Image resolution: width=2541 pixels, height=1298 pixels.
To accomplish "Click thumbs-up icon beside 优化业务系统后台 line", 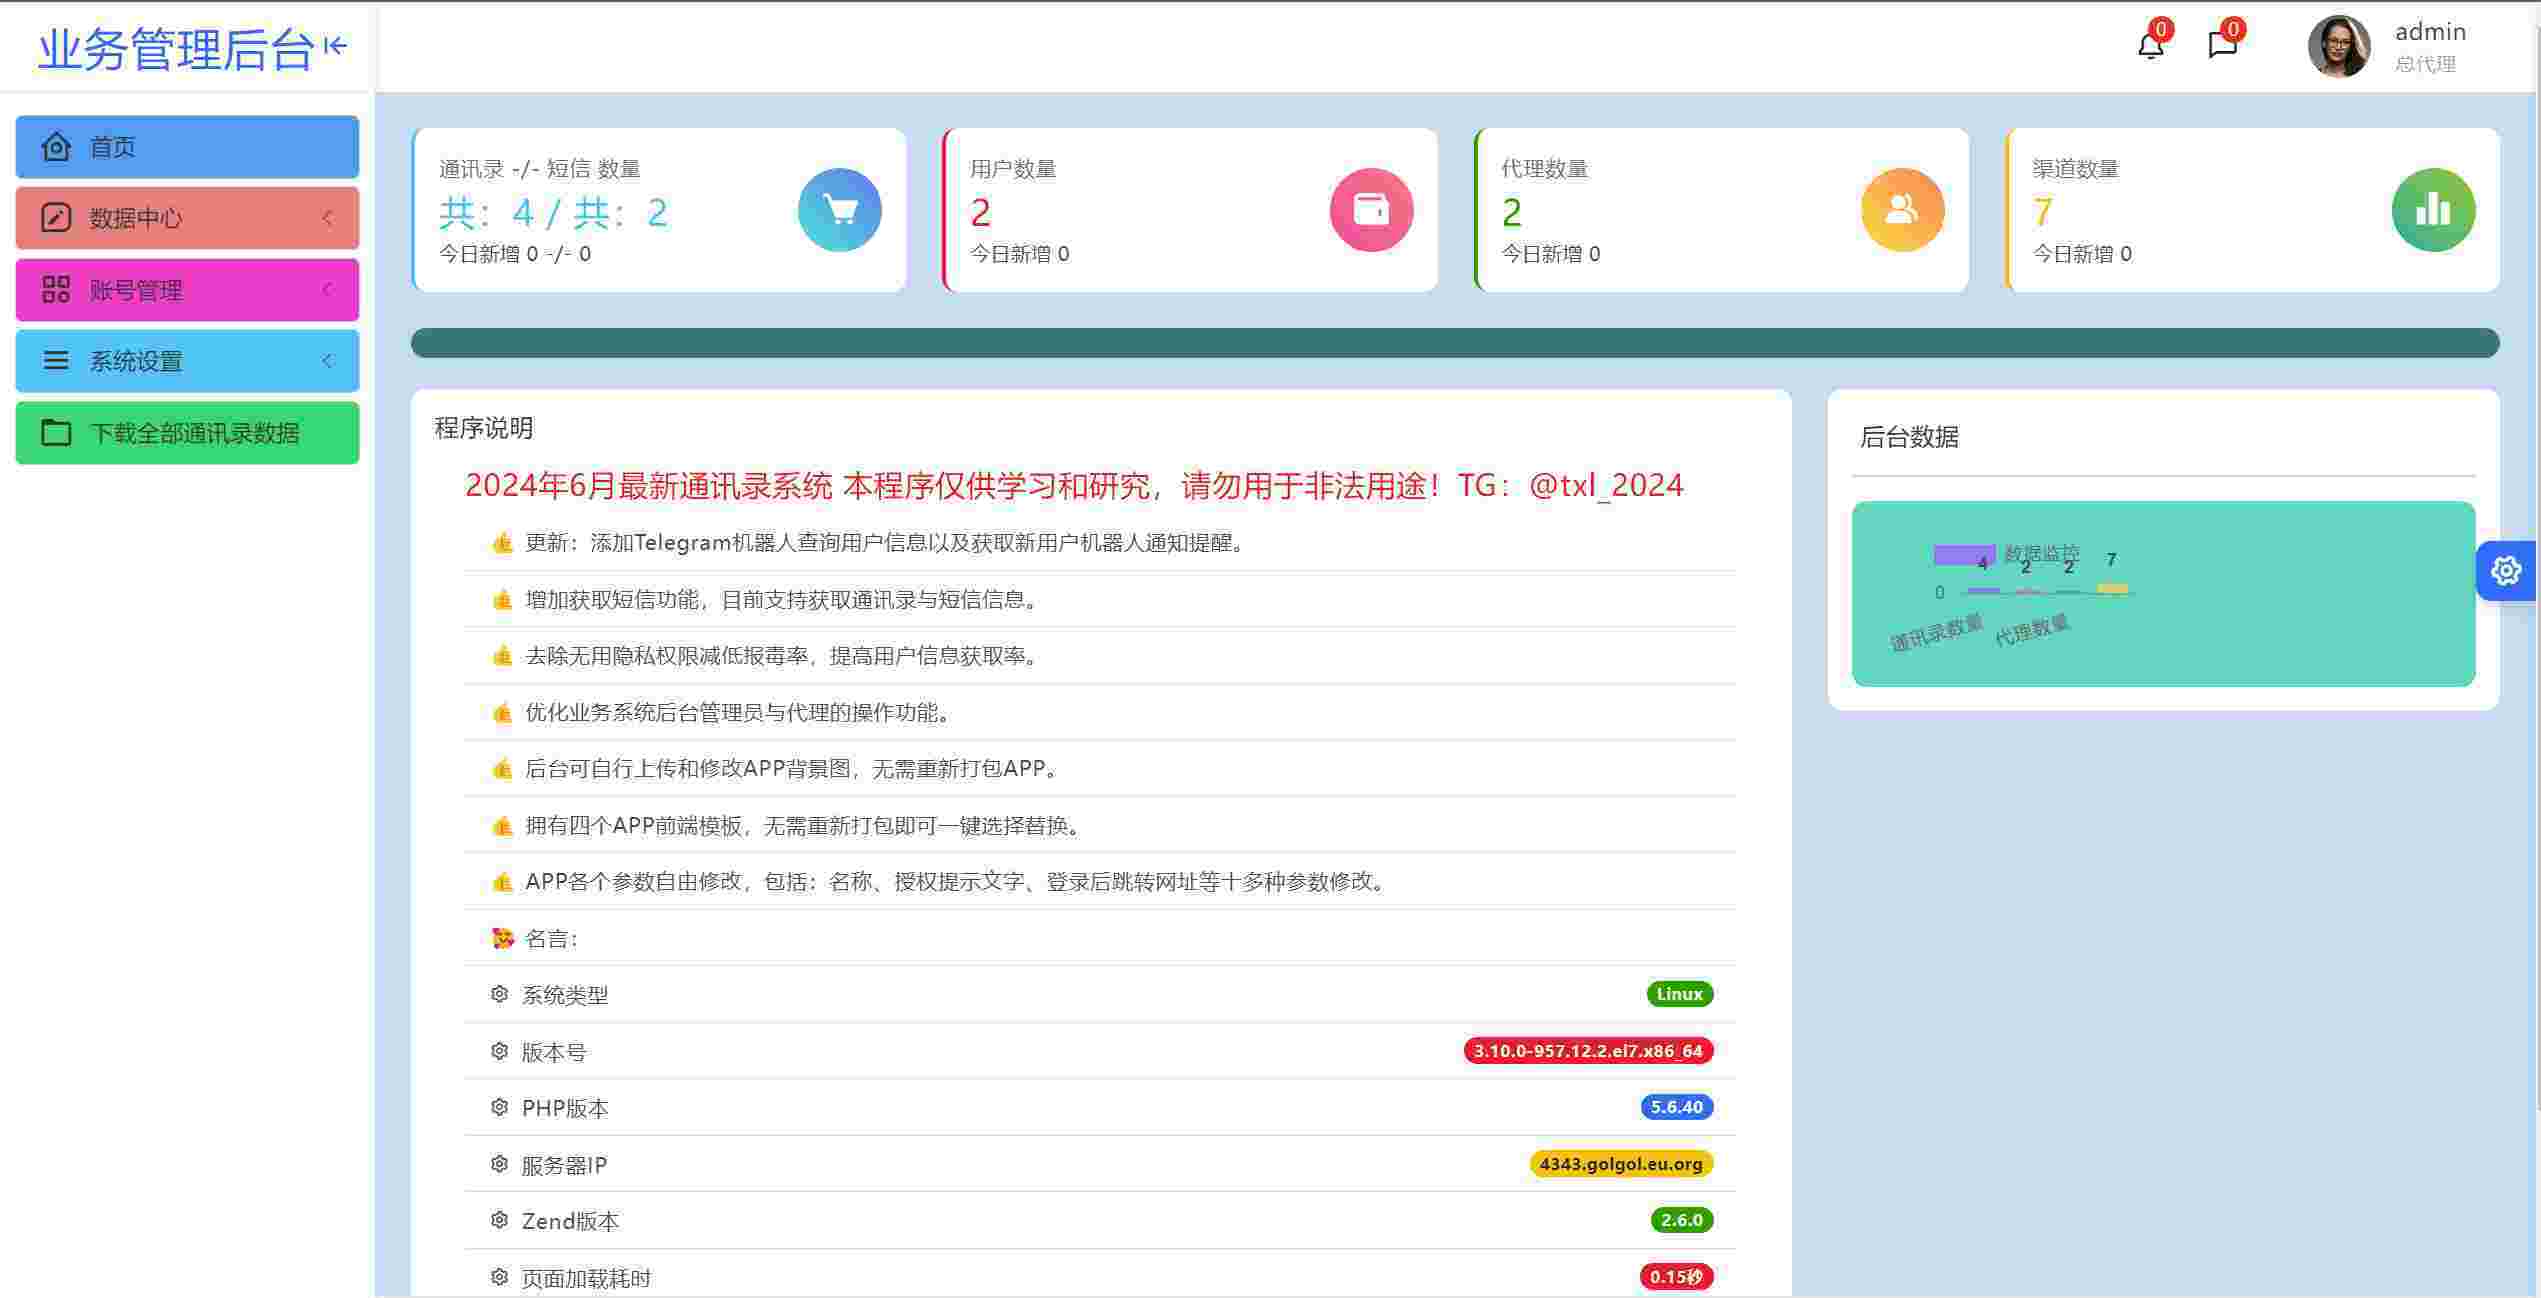I will pyautogui.click(x=502, y=713).
